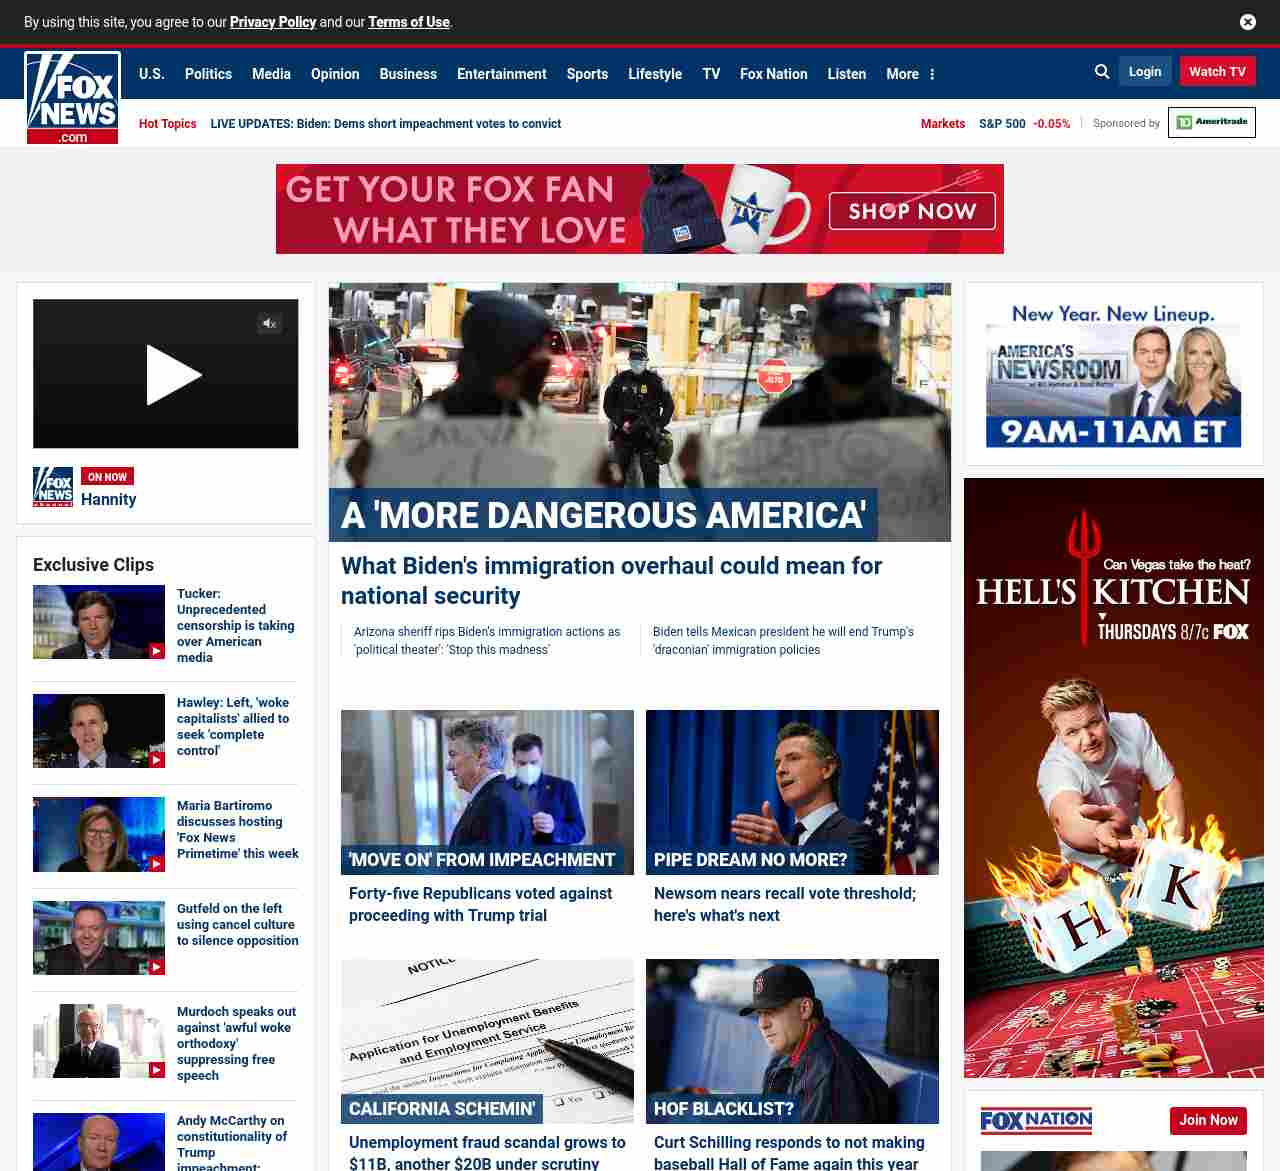Unmute the video player
Viewport: 1280px width, 1171px height.
[x=269, y=323]
